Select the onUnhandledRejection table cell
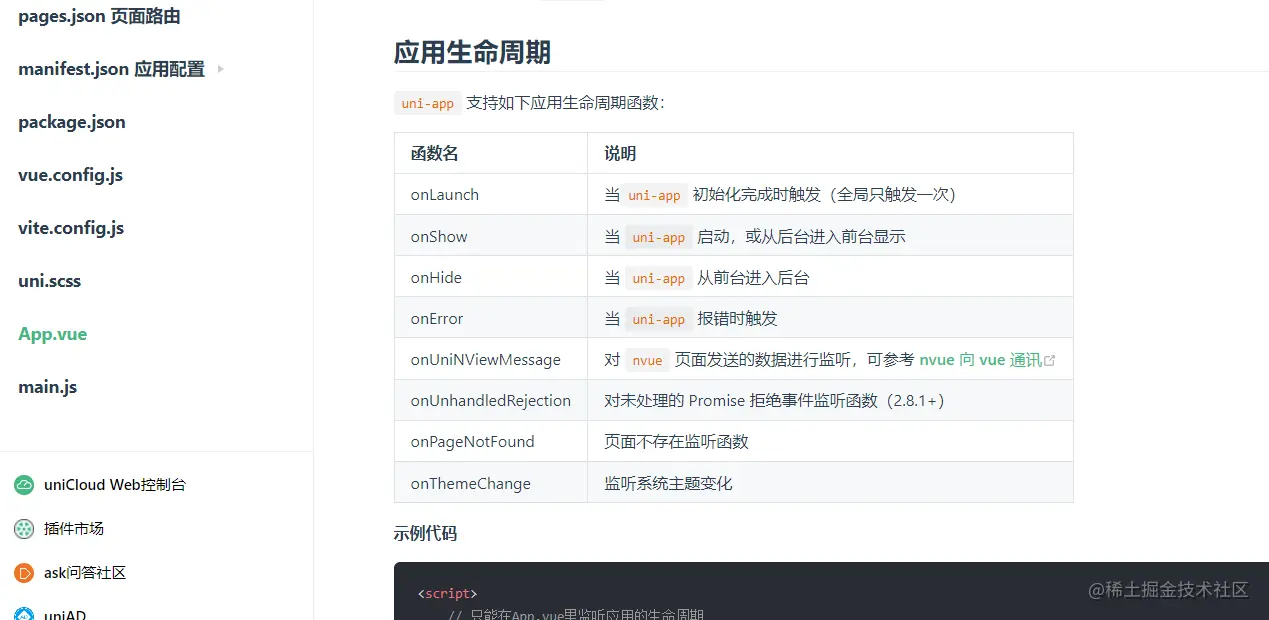 [491, 400]
